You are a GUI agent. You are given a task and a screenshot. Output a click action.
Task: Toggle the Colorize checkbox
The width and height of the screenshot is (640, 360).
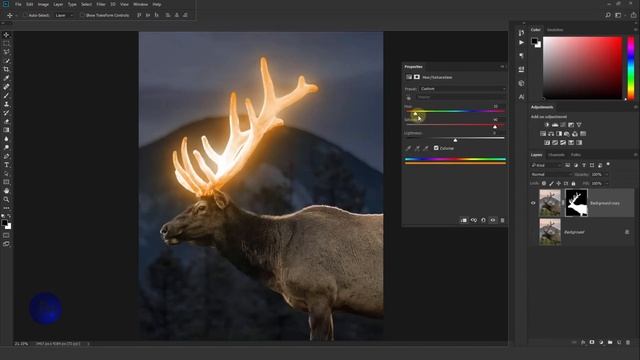pyautogui.click(x=436, y=148)
